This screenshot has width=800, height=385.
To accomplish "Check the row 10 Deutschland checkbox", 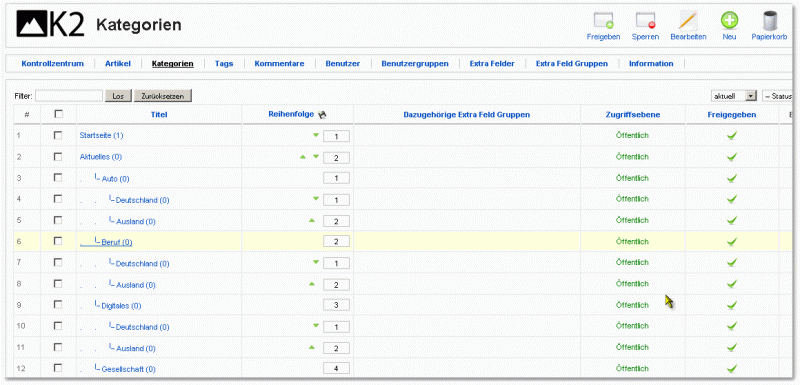I will tap(58, 325).
